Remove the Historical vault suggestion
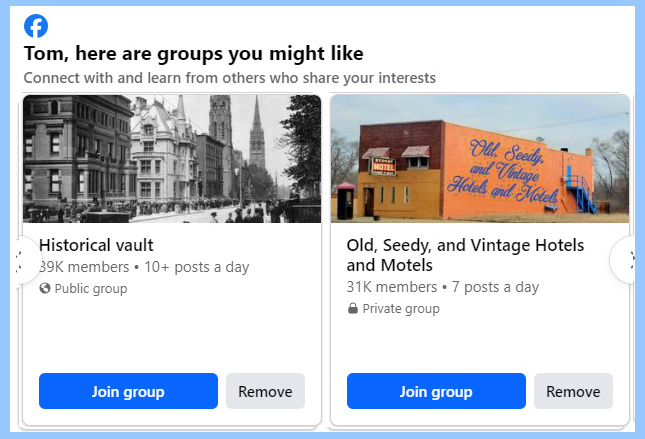 tap(265, 391)
